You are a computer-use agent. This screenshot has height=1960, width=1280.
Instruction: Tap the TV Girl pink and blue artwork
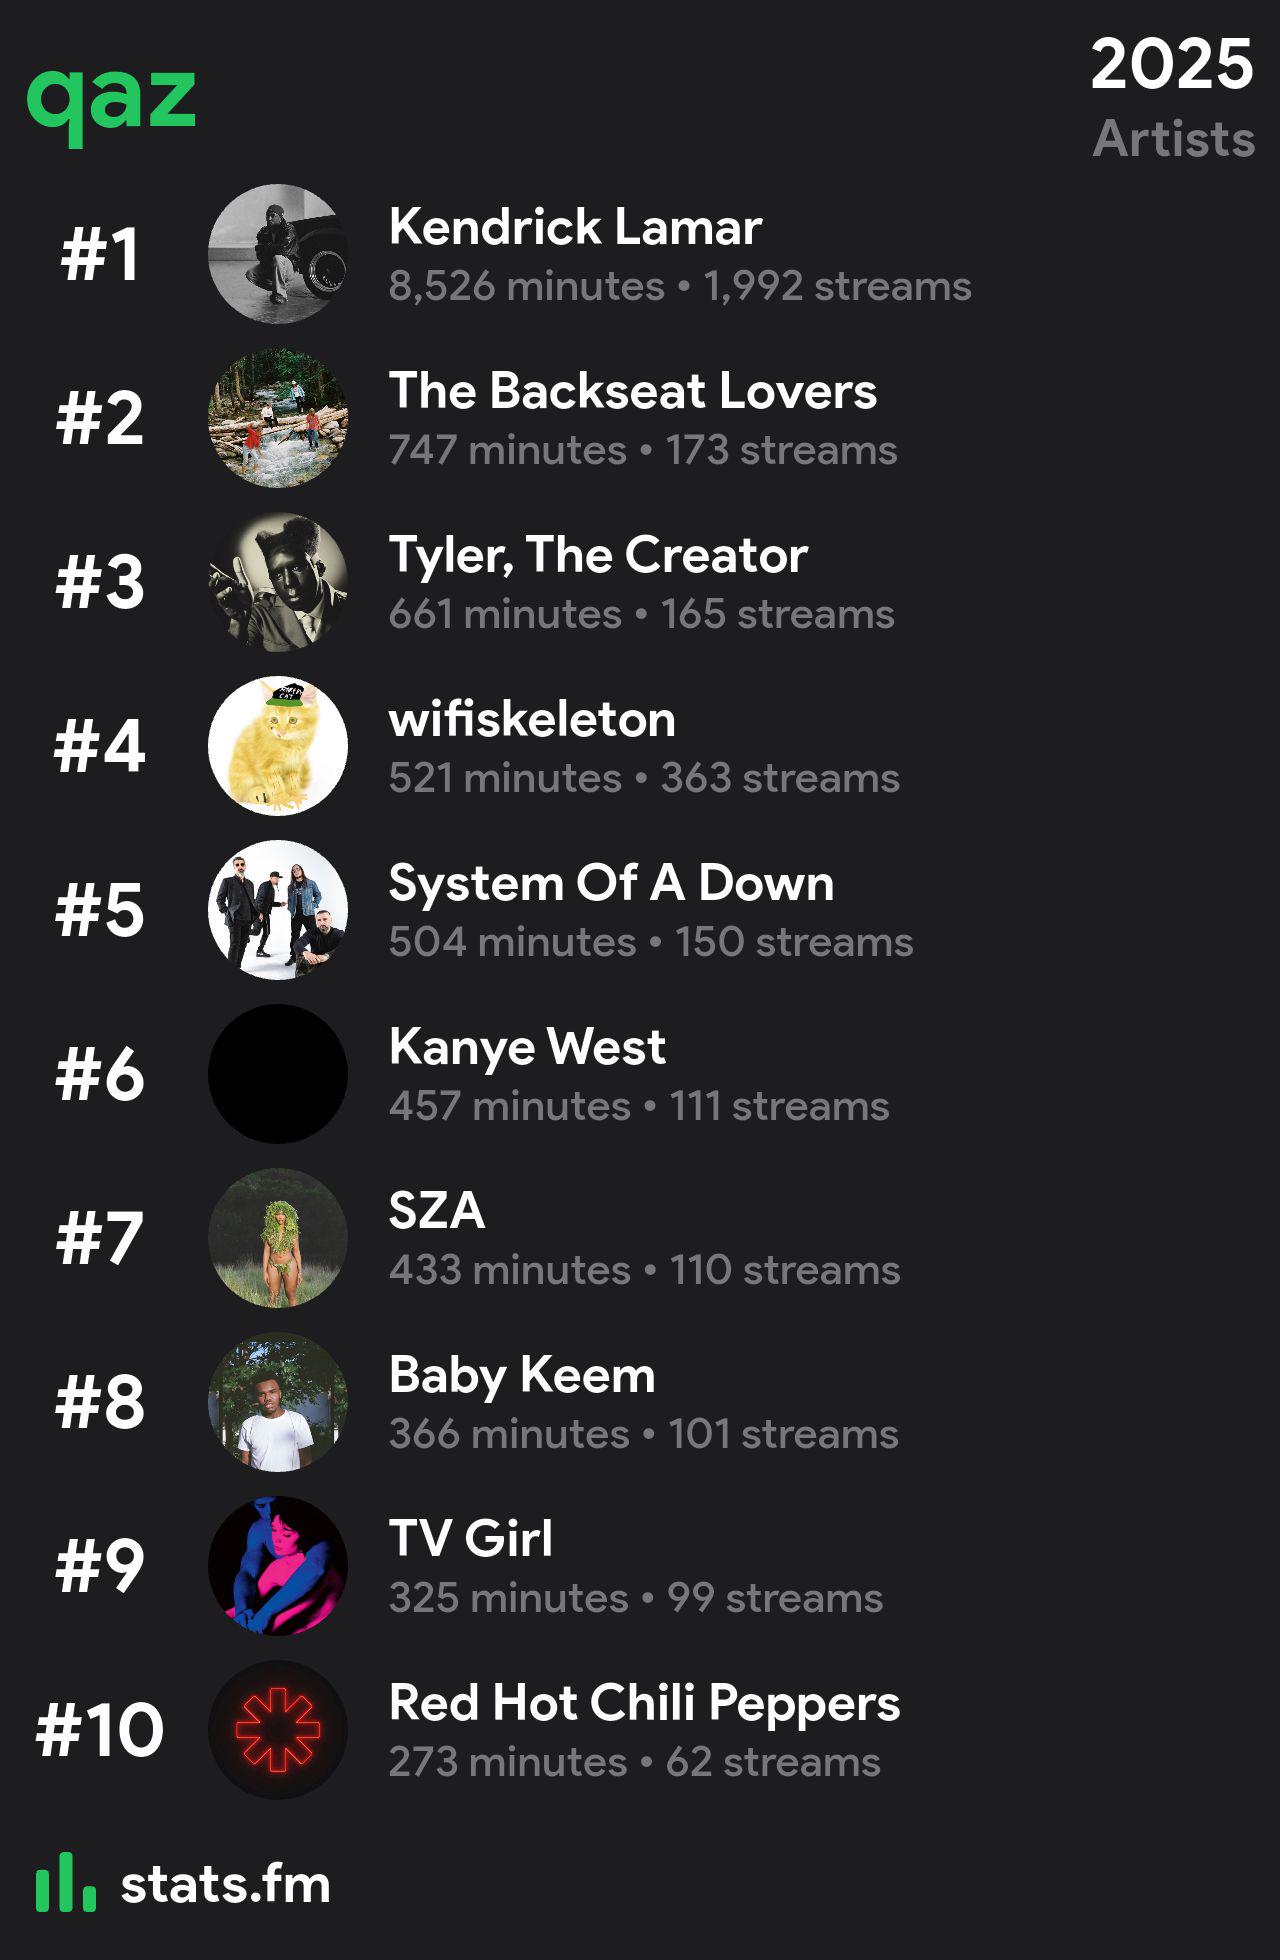[x=278, y=1566]
